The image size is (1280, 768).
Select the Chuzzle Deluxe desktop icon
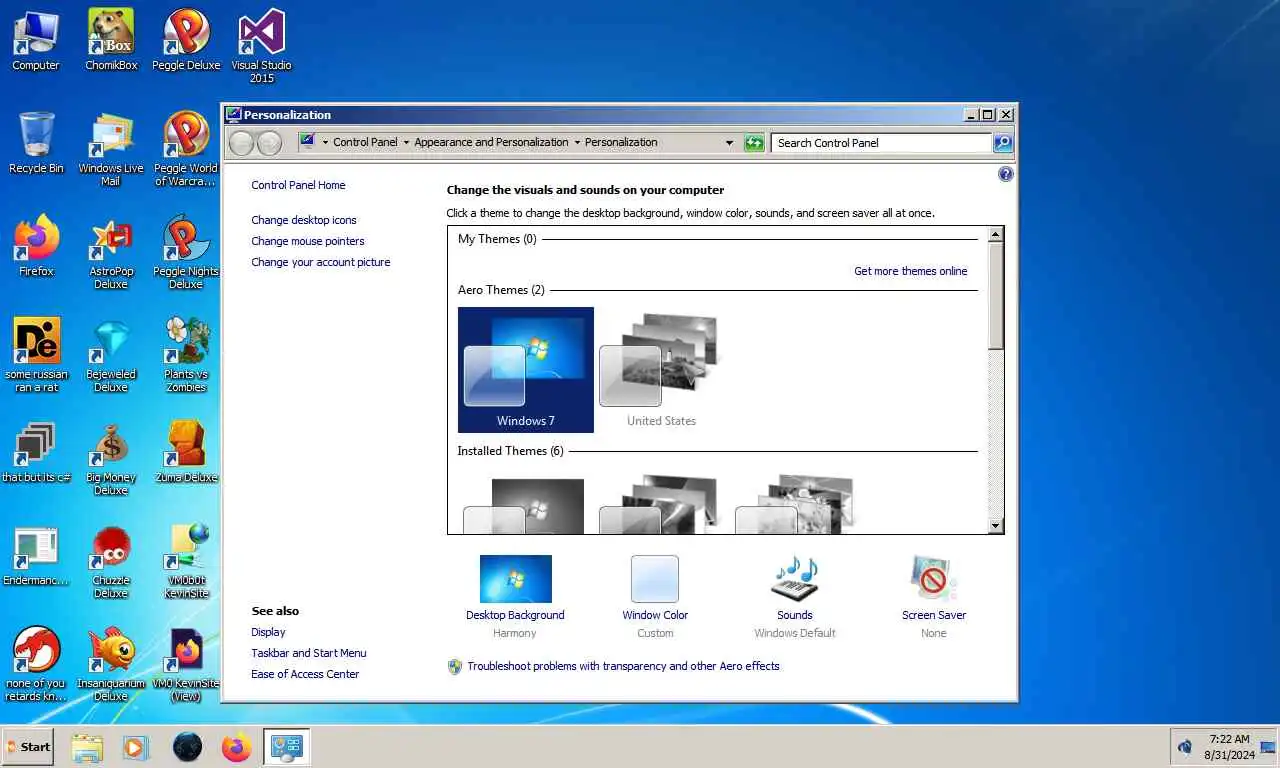tap(111, 562)
